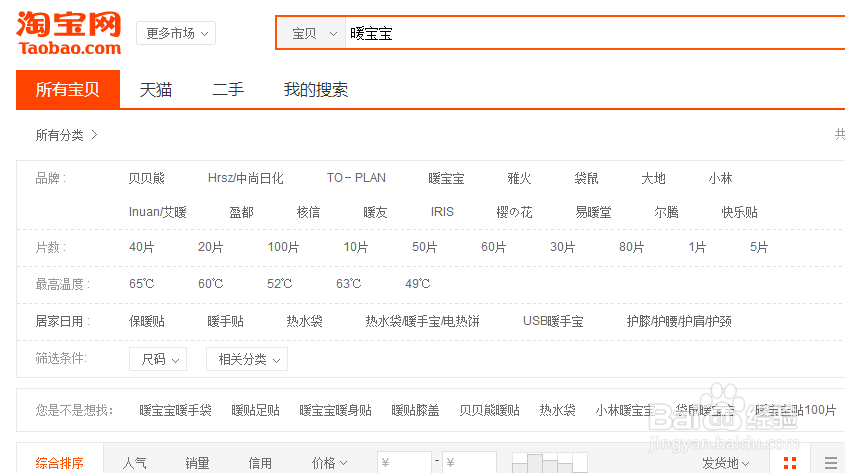Screen dimensions: 845x473
Task: Open the 相关分类 filter dropdown
Action: [x=247, y=359]
